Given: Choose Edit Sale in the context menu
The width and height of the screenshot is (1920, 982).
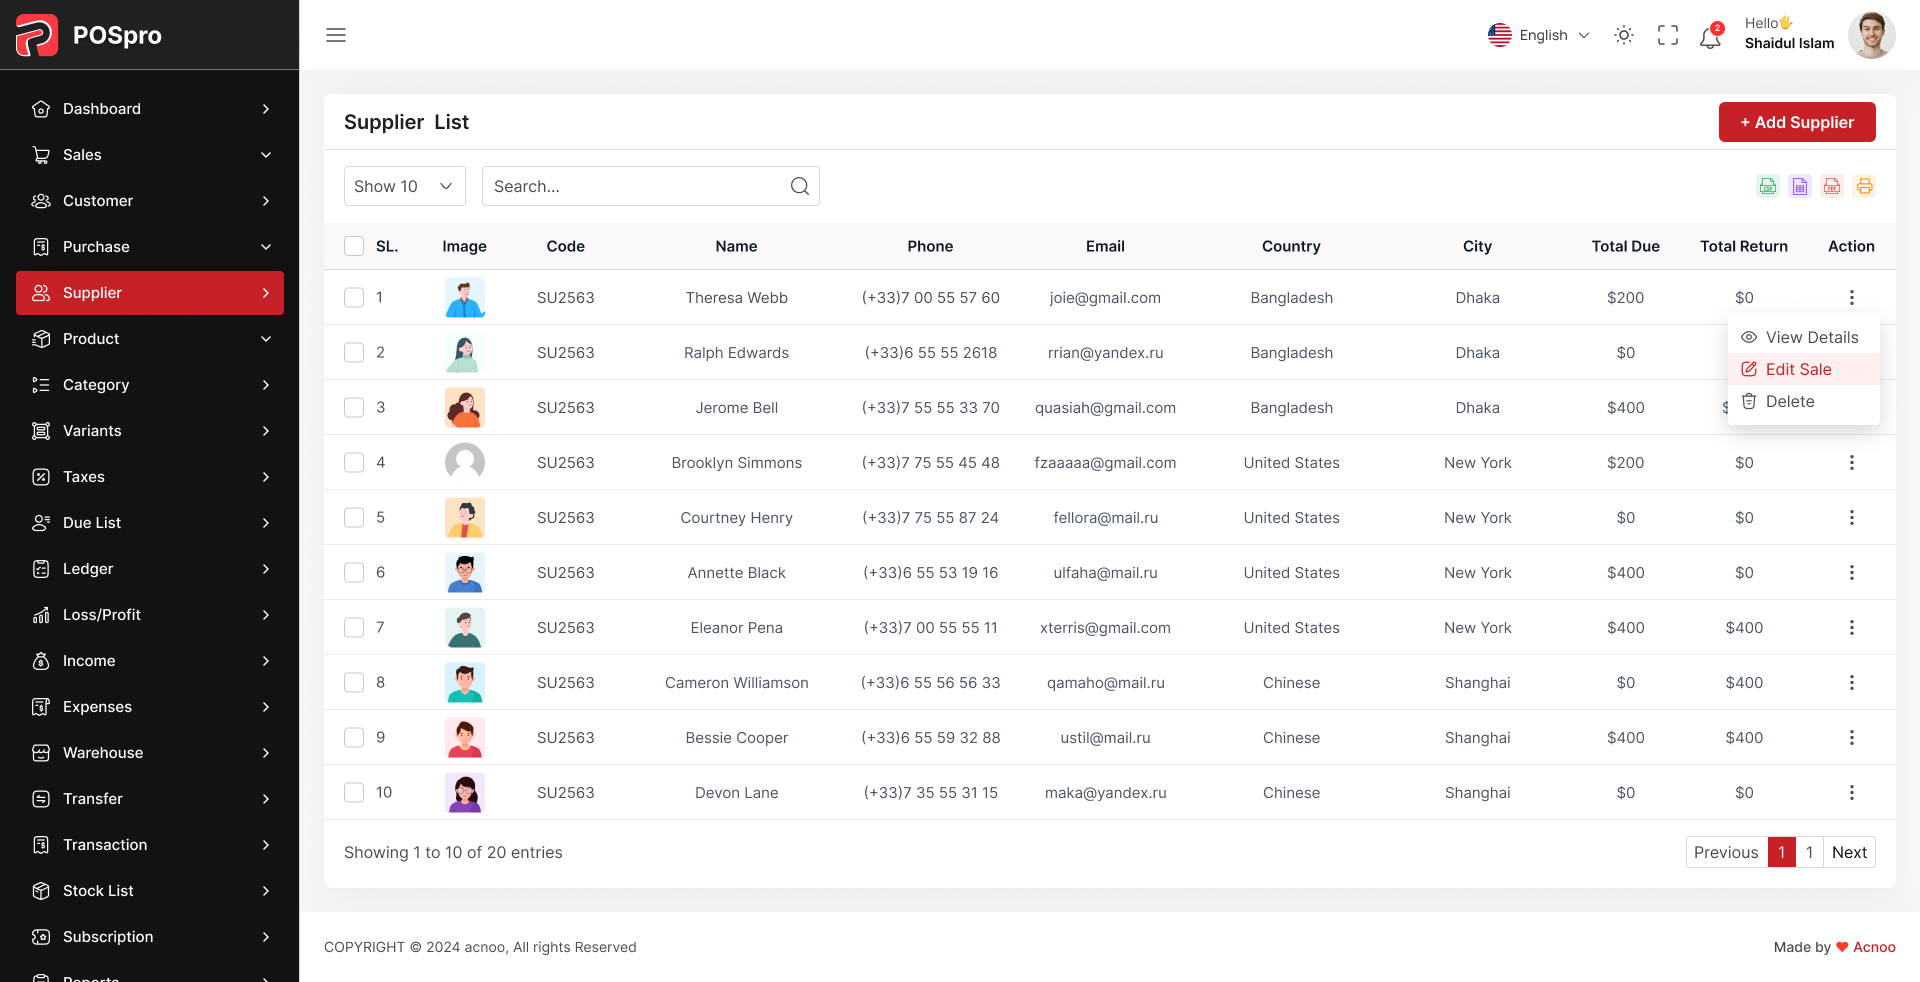Looking at the screenshot, I should pyautogui.click(x=1797, y=369).
